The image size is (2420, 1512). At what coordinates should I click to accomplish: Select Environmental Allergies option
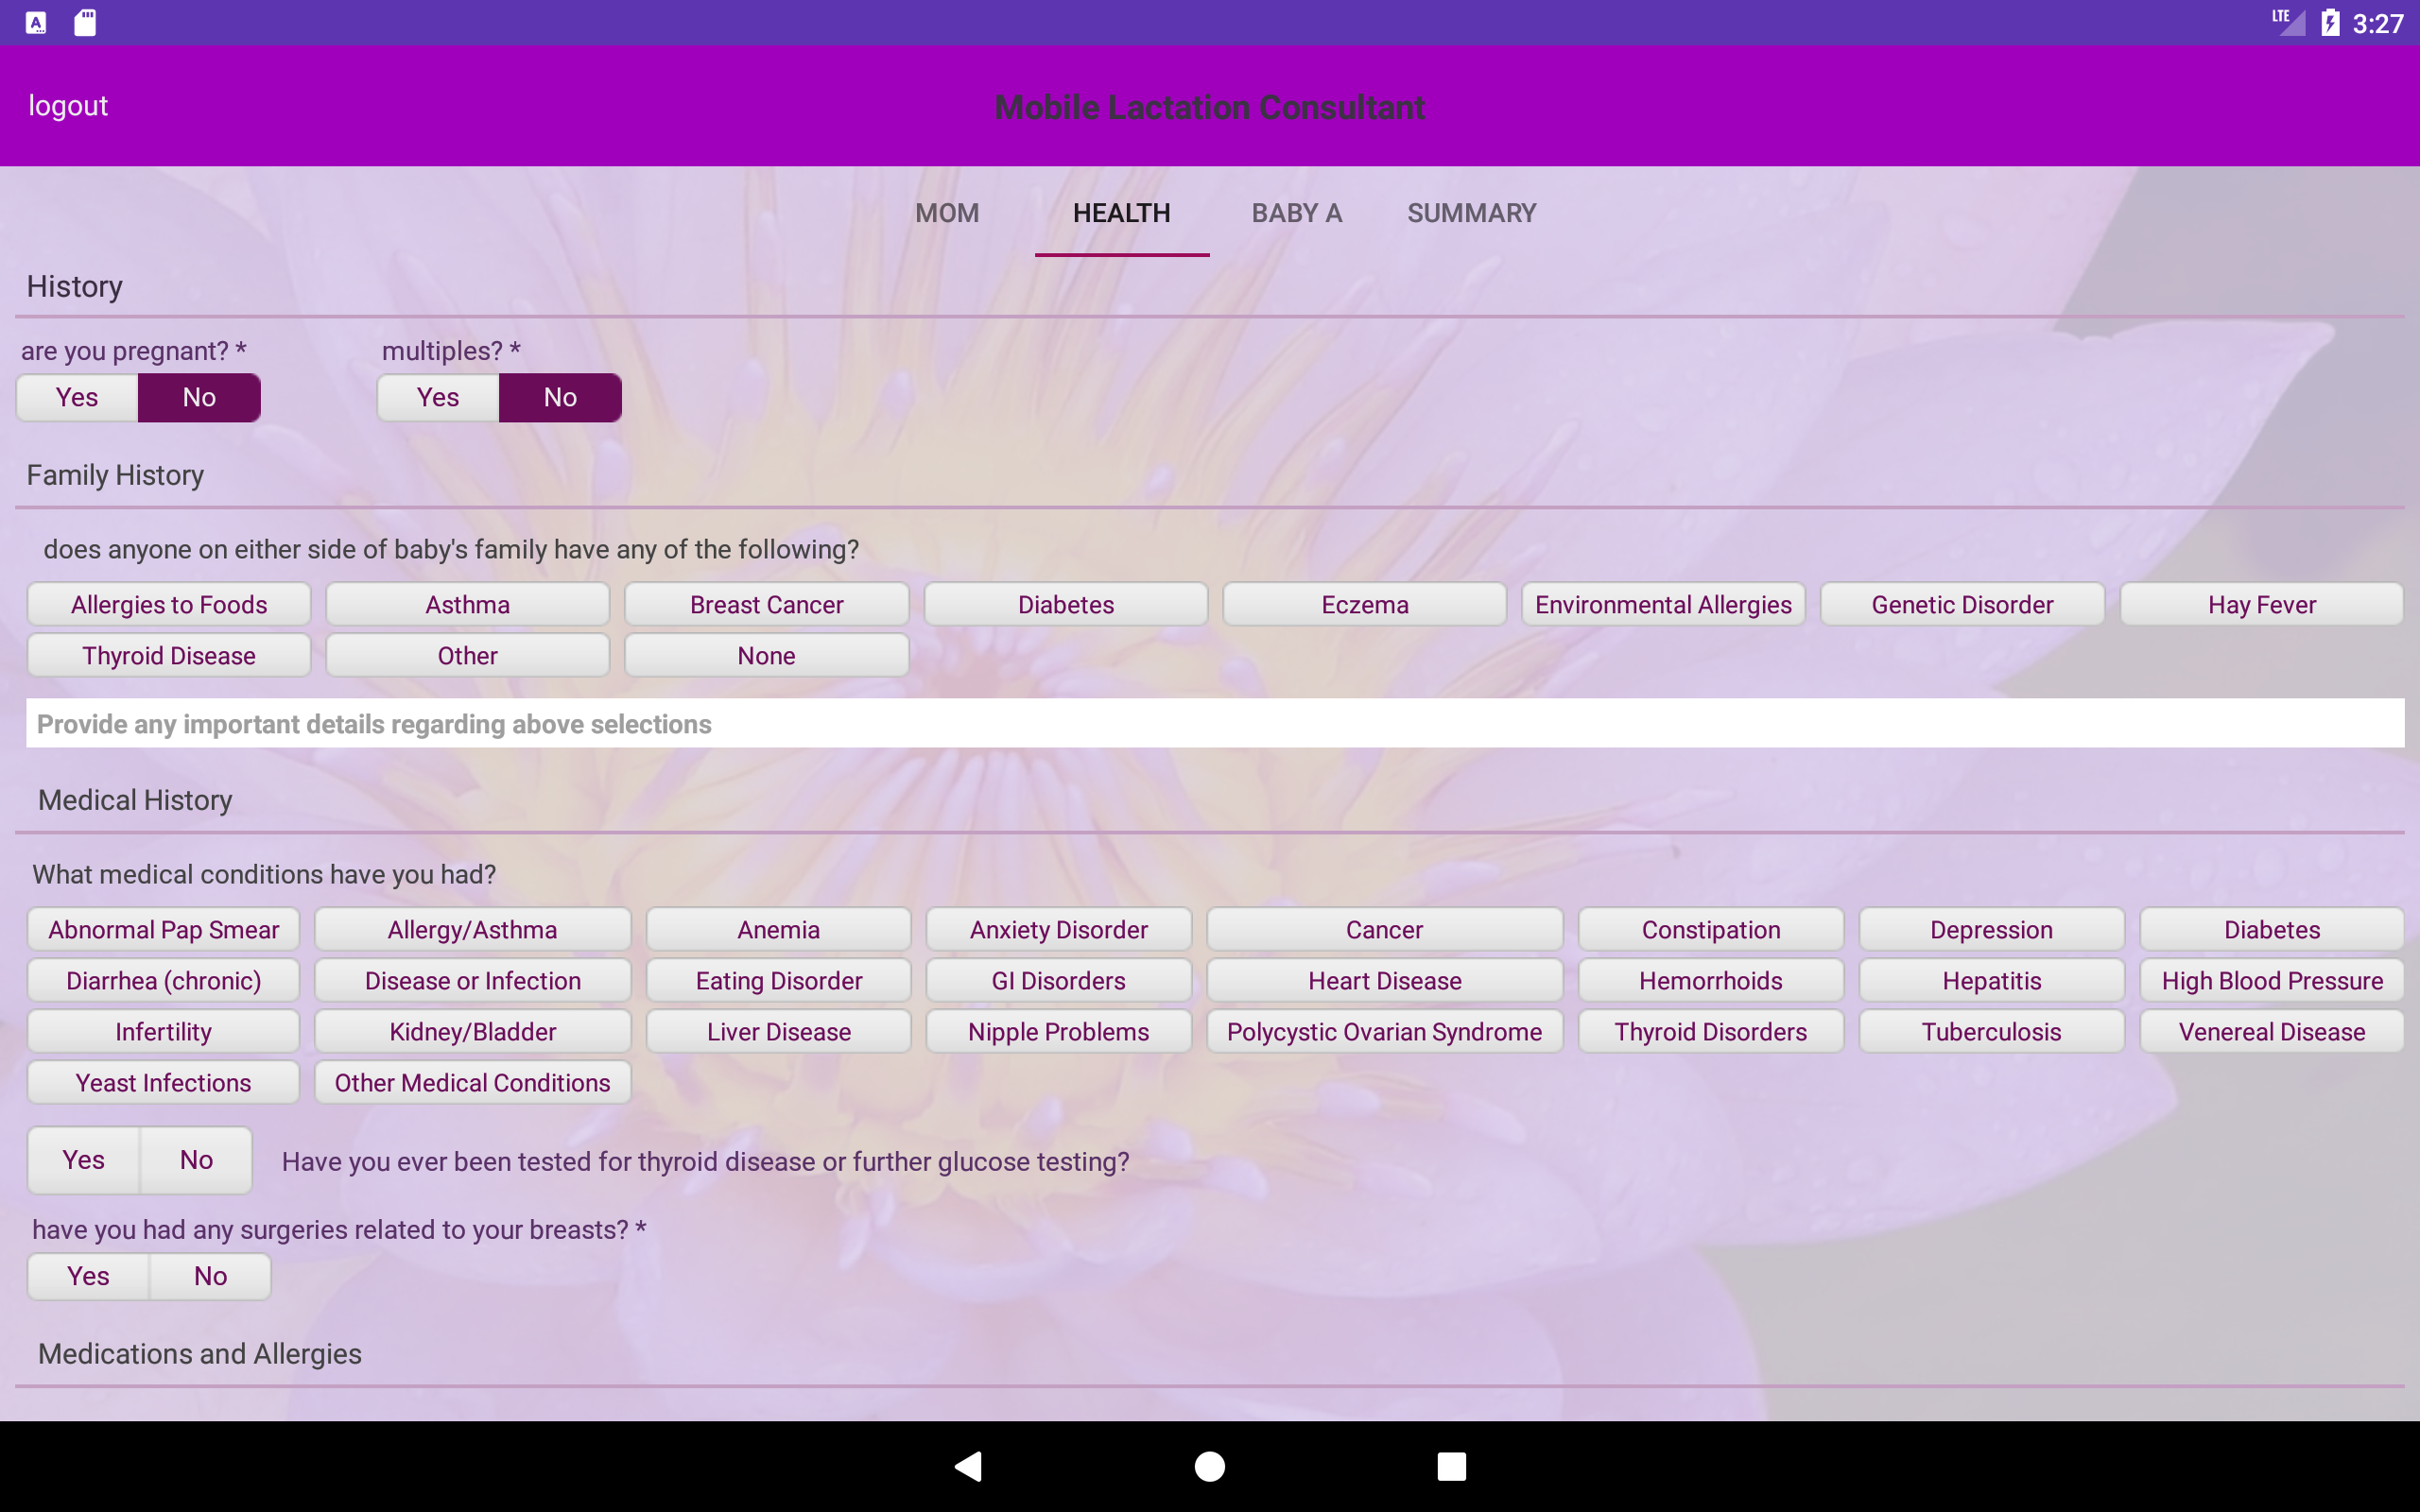(1664, 604)
